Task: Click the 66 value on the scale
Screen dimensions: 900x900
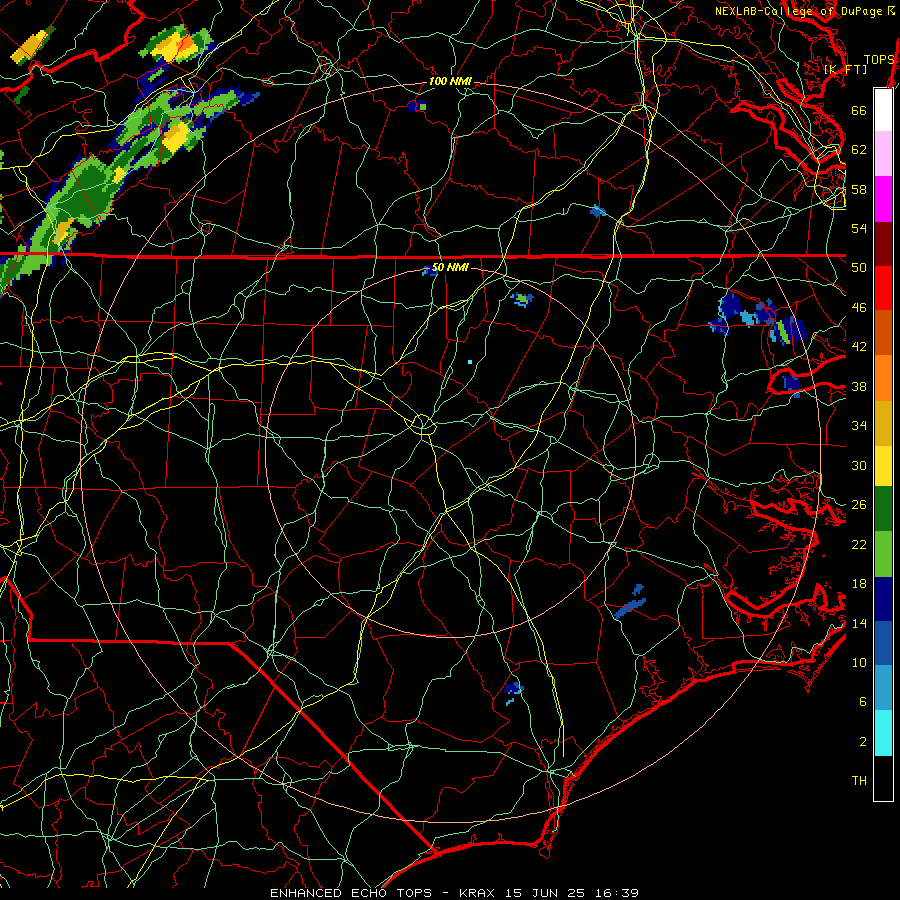Action: 859,110
